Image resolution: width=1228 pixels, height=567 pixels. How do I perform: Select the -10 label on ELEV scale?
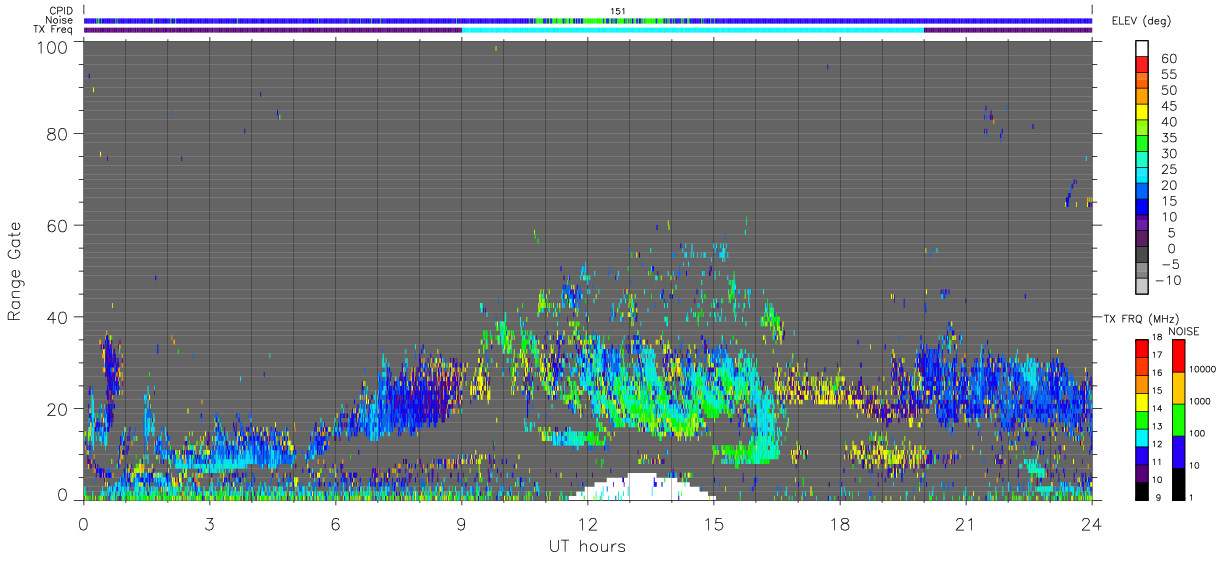[x=1169, y=281]
